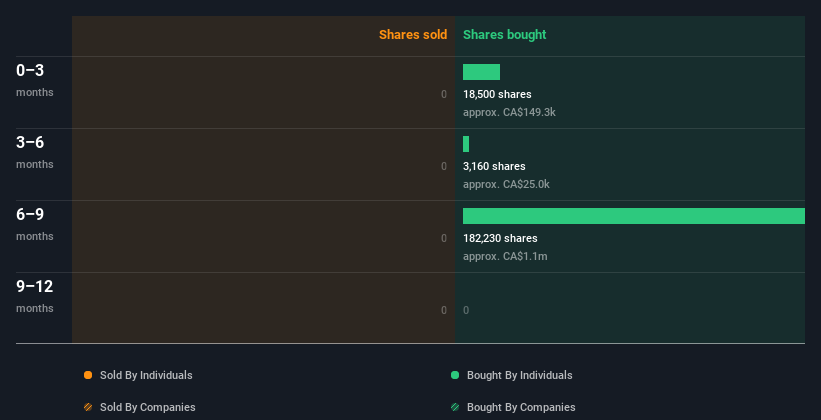
Task: Click the shares sold zero in 6–9 months row
Action: [x=444, y=238]
